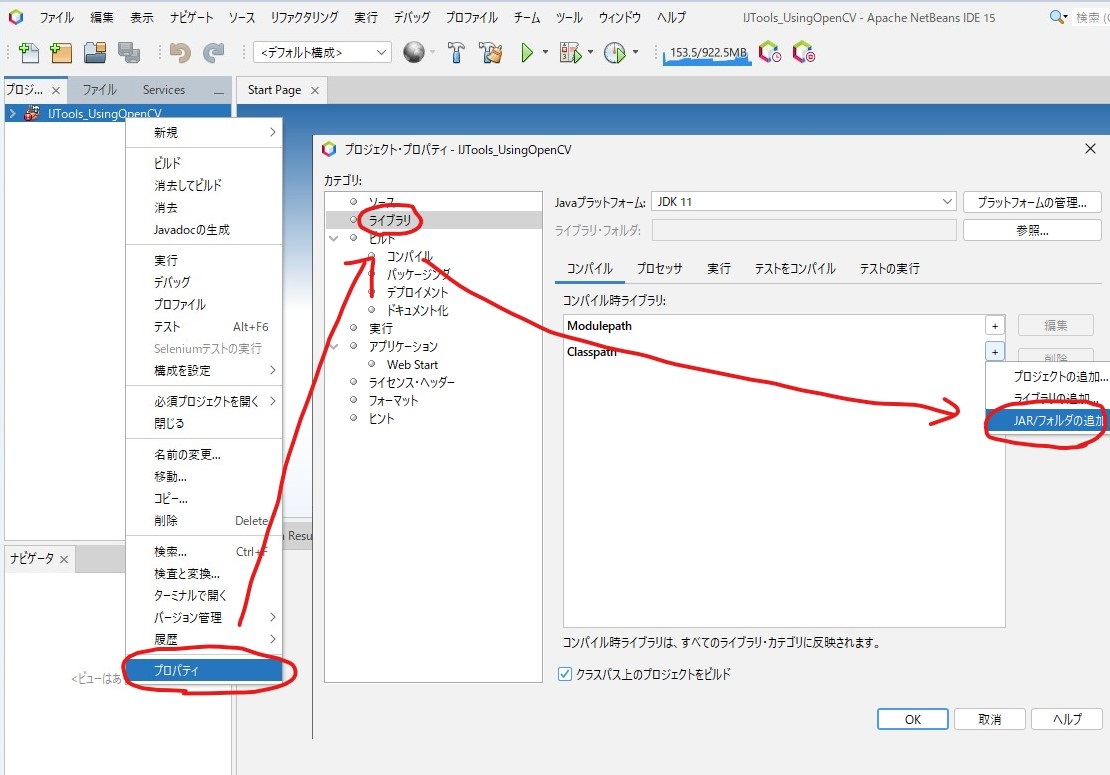Click the IJTools_UsingOpenCV project icon in tree
The height and width of the screenshot is (775, 1110).
pyautogui.click(x=32, y=113)
